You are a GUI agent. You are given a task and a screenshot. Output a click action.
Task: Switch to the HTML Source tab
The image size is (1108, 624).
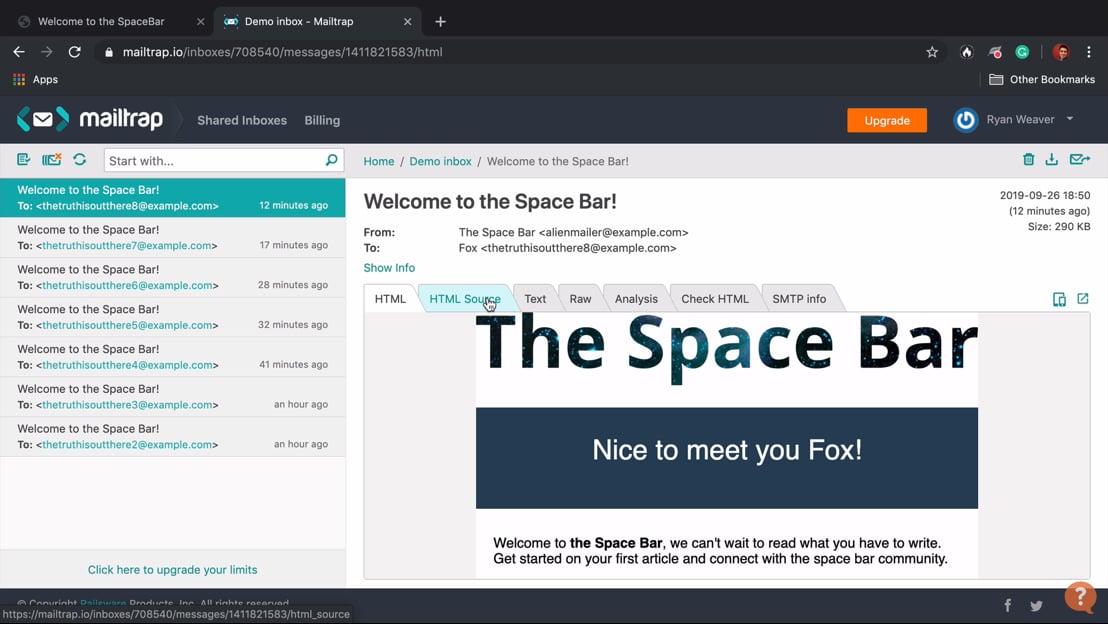click(x=464, y=298)
